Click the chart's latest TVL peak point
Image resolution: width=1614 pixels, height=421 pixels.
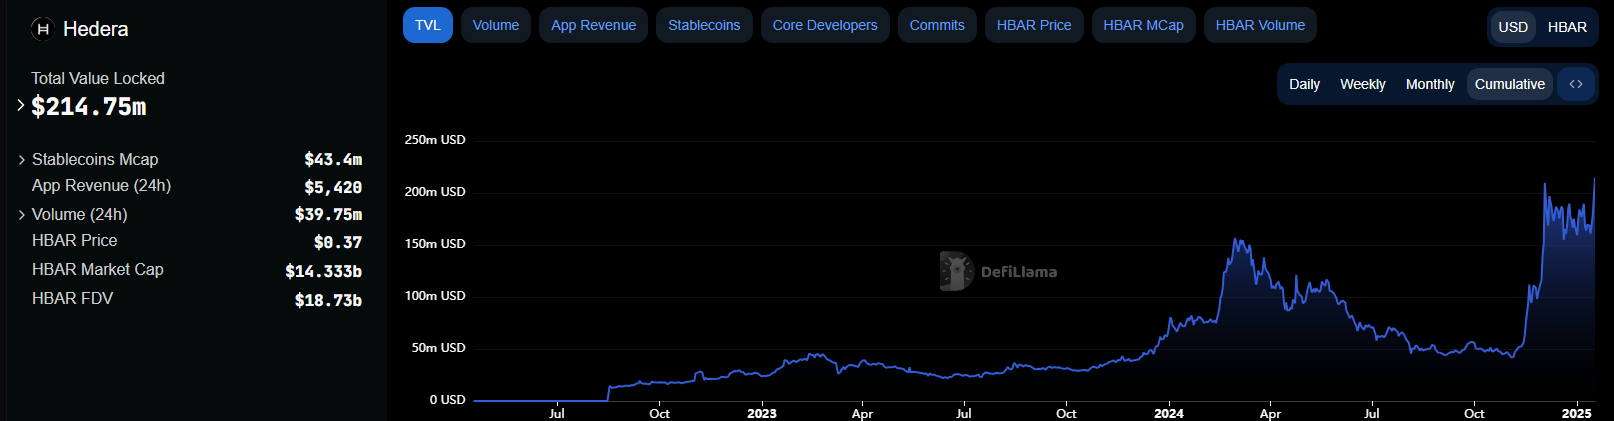click(1594, 179)
